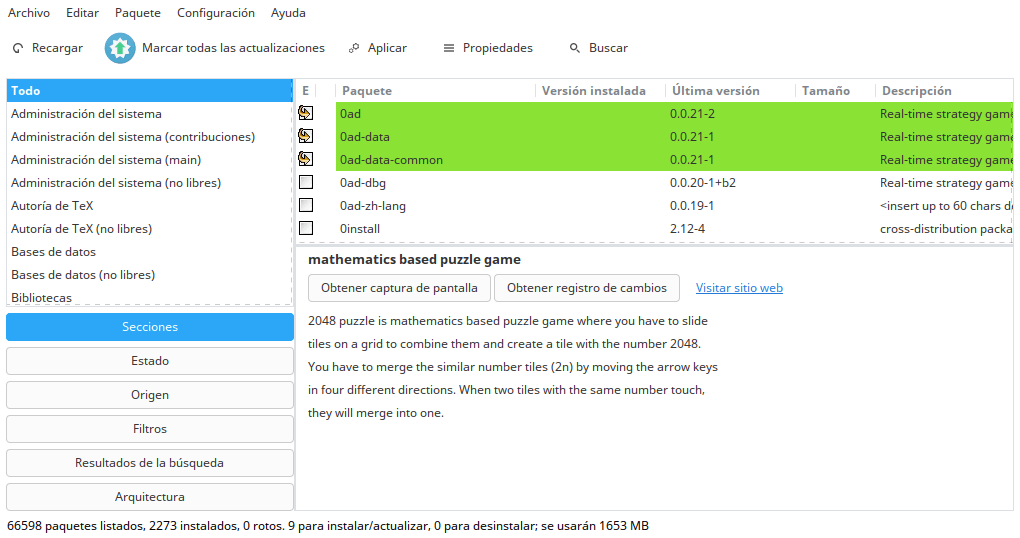The width and height of the screenshot is (1020, 538).
Task: Select the 0install package name
Action: [360, 229]
